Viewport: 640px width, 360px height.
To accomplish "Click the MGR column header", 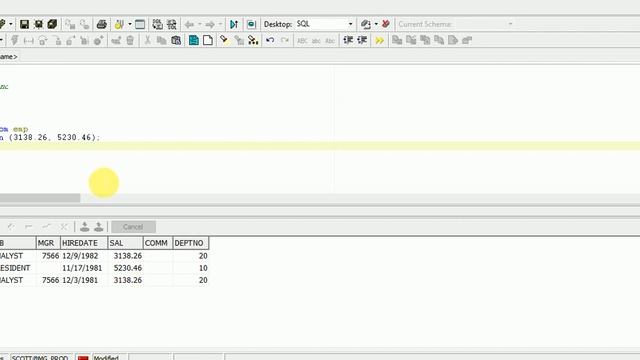I will click(48, 243).
